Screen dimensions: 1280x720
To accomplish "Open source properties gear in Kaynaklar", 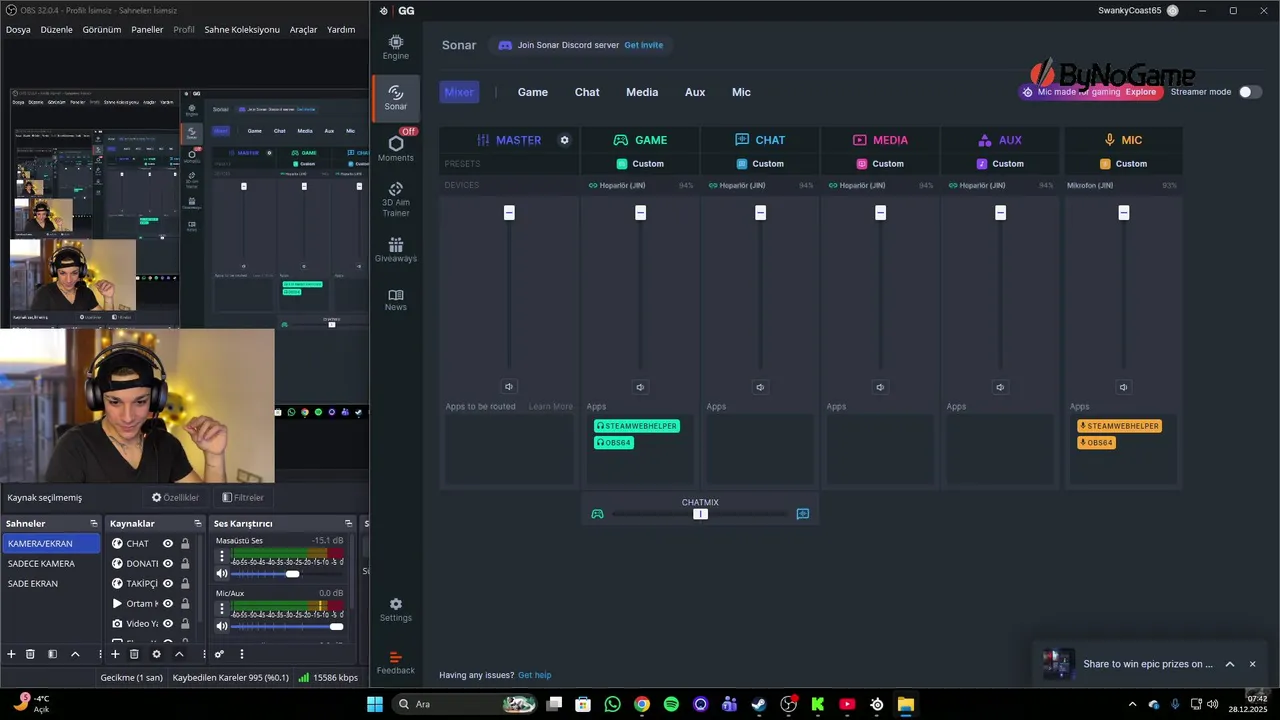I will (156, 654).
